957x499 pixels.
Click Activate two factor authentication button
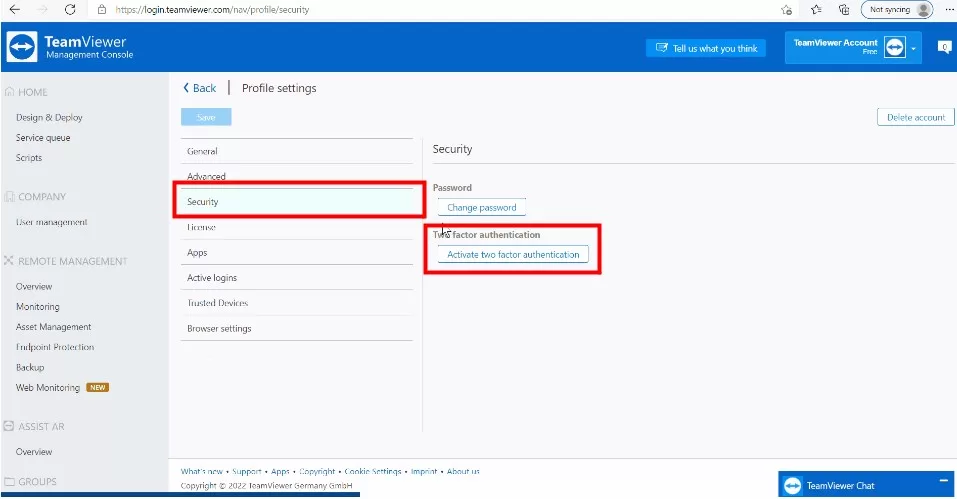coord(513,255)
